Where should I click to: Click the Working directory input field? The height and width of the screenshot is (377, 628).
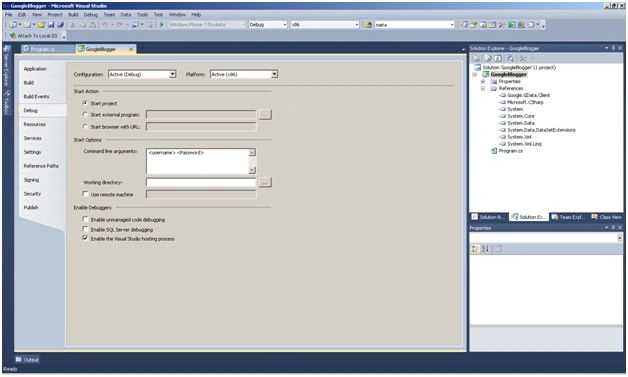point(201,182)
